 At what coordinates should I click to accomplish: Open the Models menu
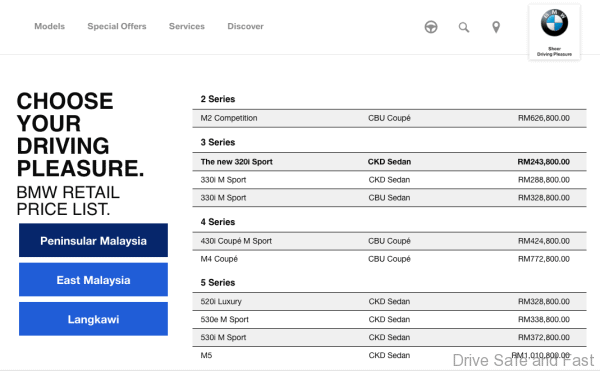[x=49, y=26]
